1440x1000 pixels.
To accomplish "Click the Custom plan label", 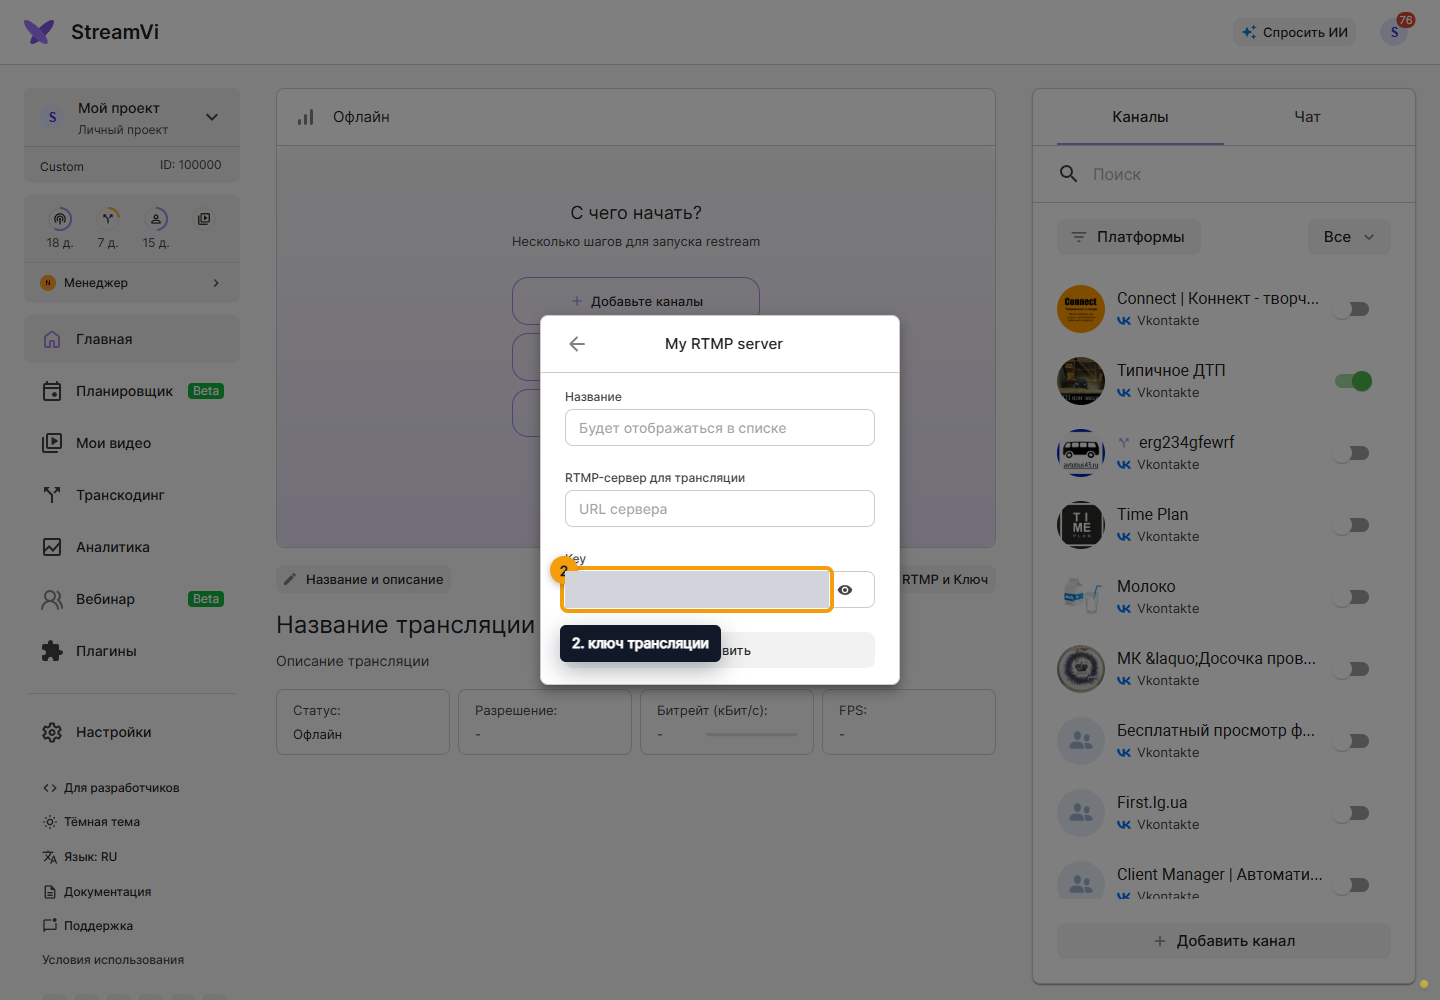I will tap(62, 167).
